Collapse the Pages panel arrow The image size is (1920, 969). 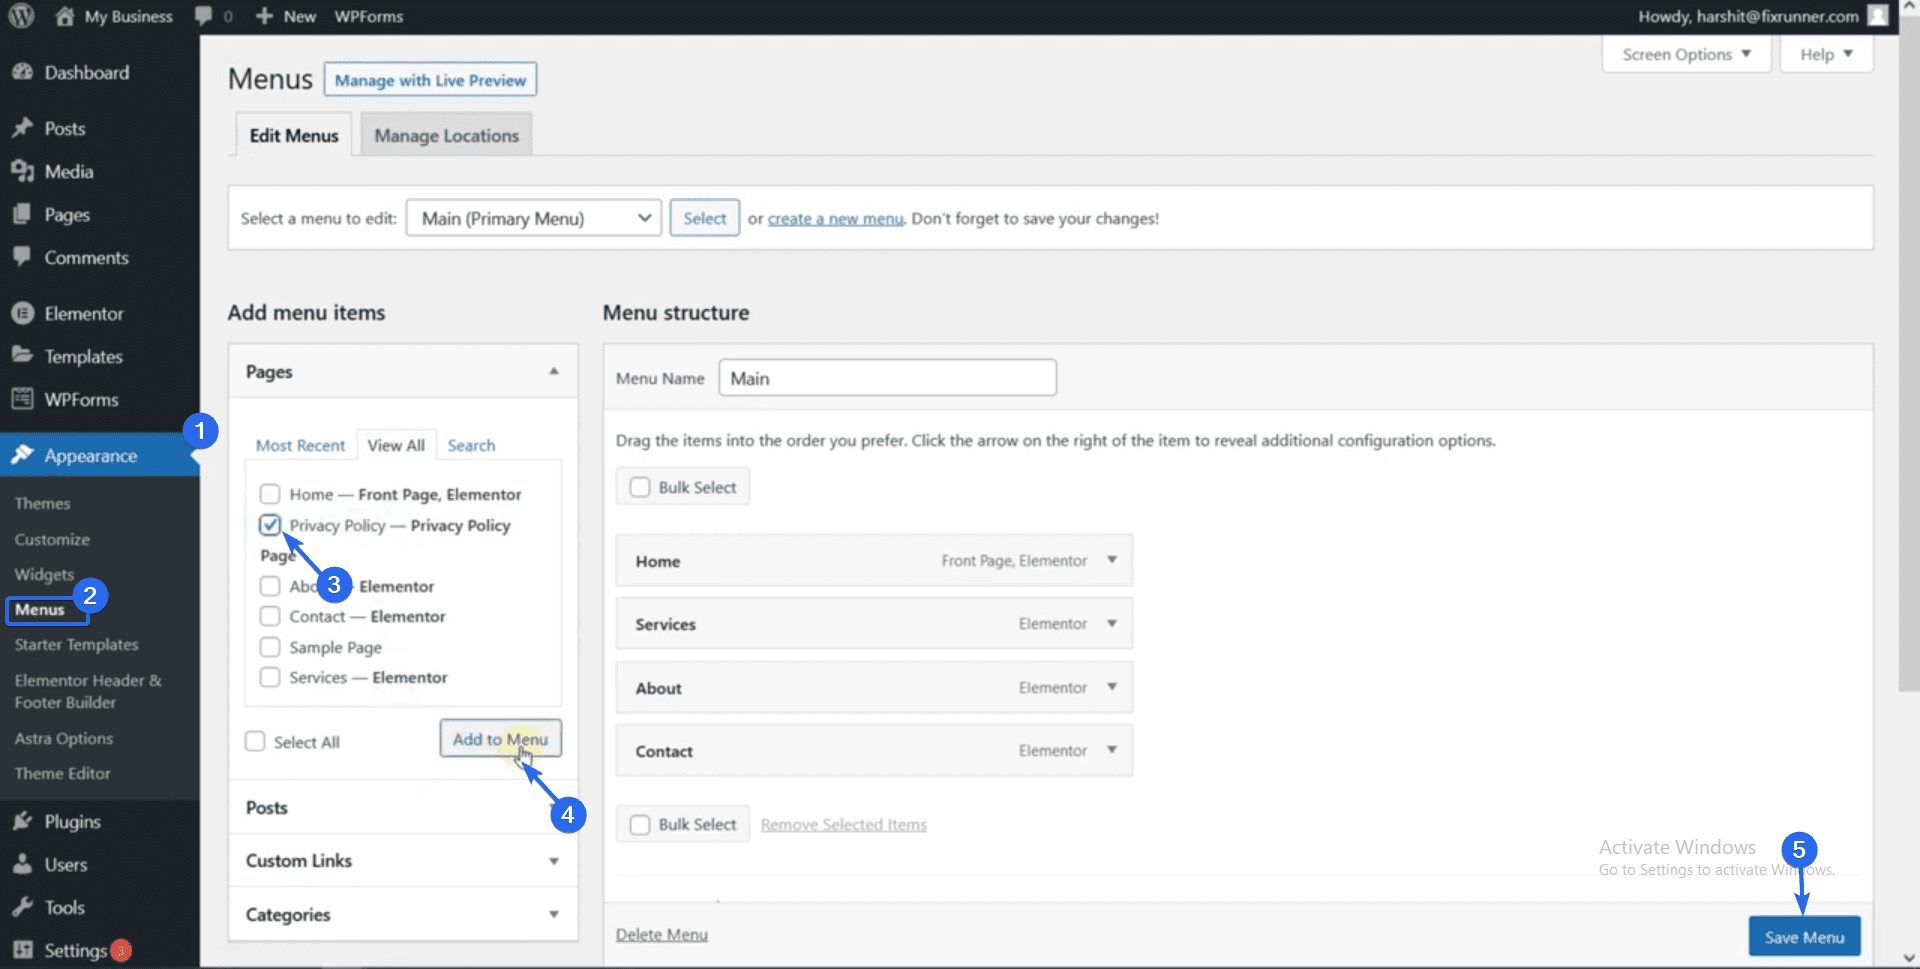coord(554,371)
